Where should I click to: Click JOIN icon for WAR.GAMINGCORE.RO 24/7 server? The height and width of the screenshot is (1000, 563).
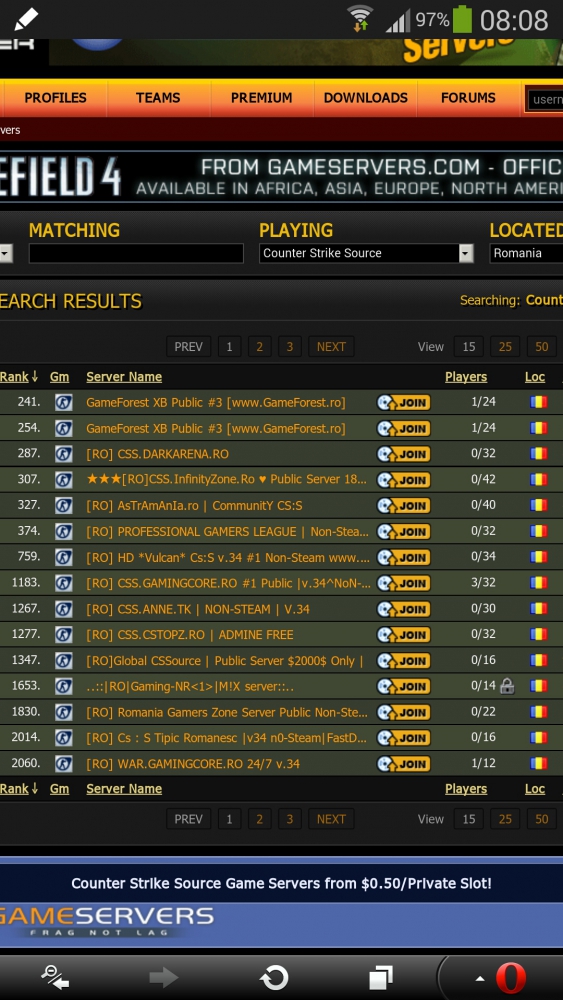(404, 763)
